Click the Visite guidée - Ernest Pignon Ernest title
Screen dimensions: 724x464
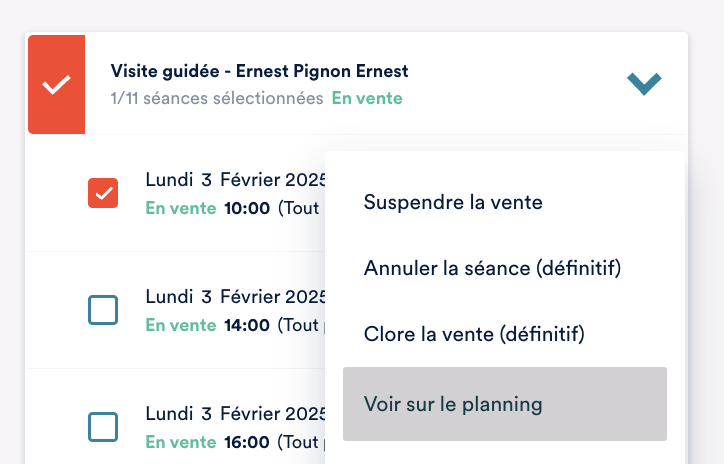259,71
